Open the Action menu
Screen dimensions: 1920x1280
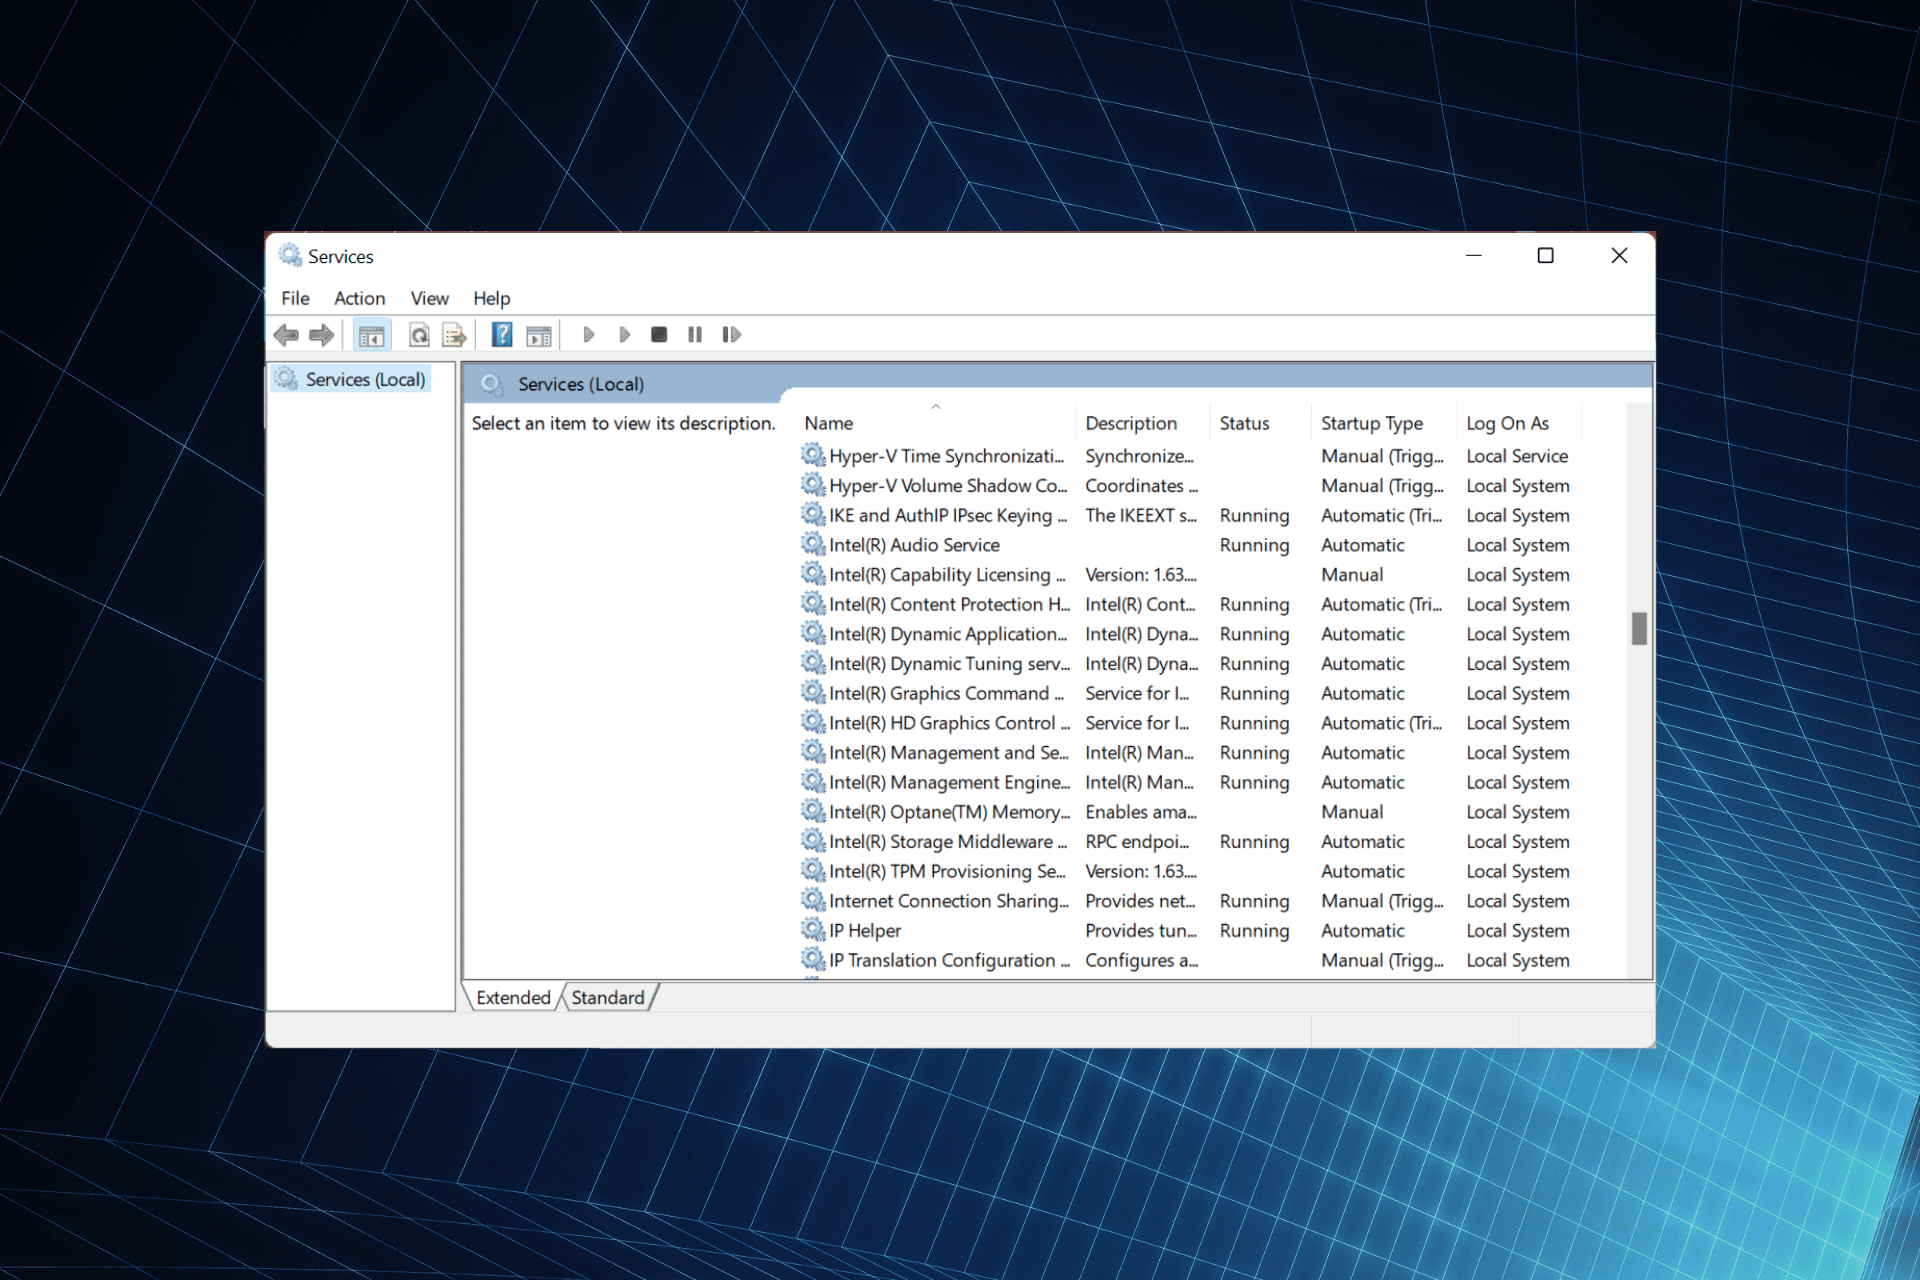point(359,298)
